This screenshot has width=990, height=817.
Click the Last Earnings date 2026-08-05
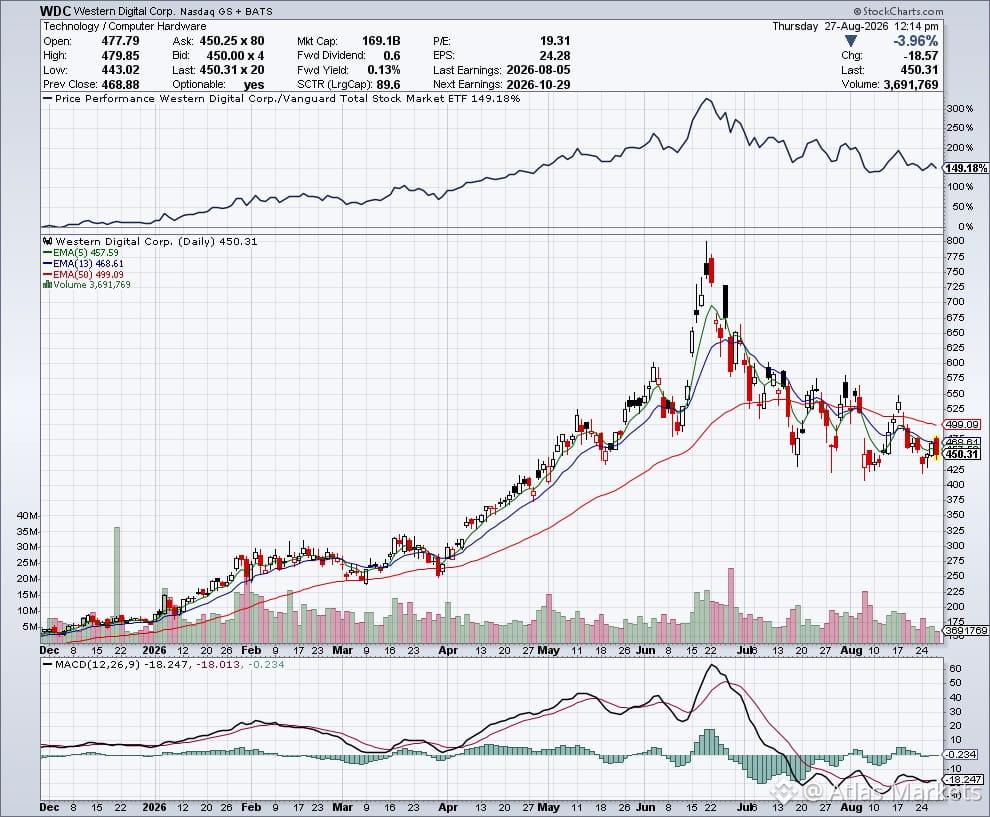[538, 70]
